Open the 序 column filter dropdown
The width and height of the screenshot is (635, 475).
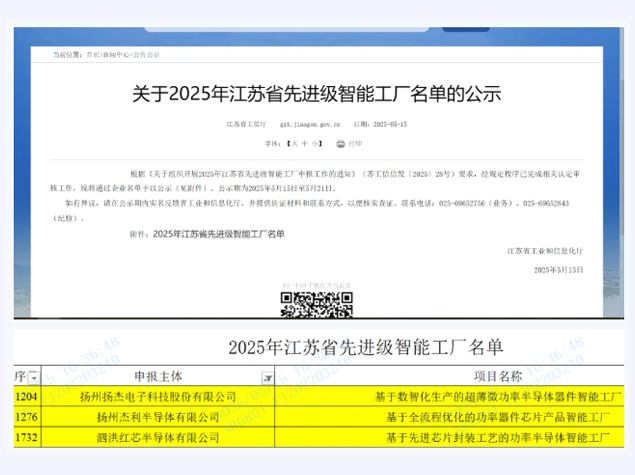[x=34, y=377]
